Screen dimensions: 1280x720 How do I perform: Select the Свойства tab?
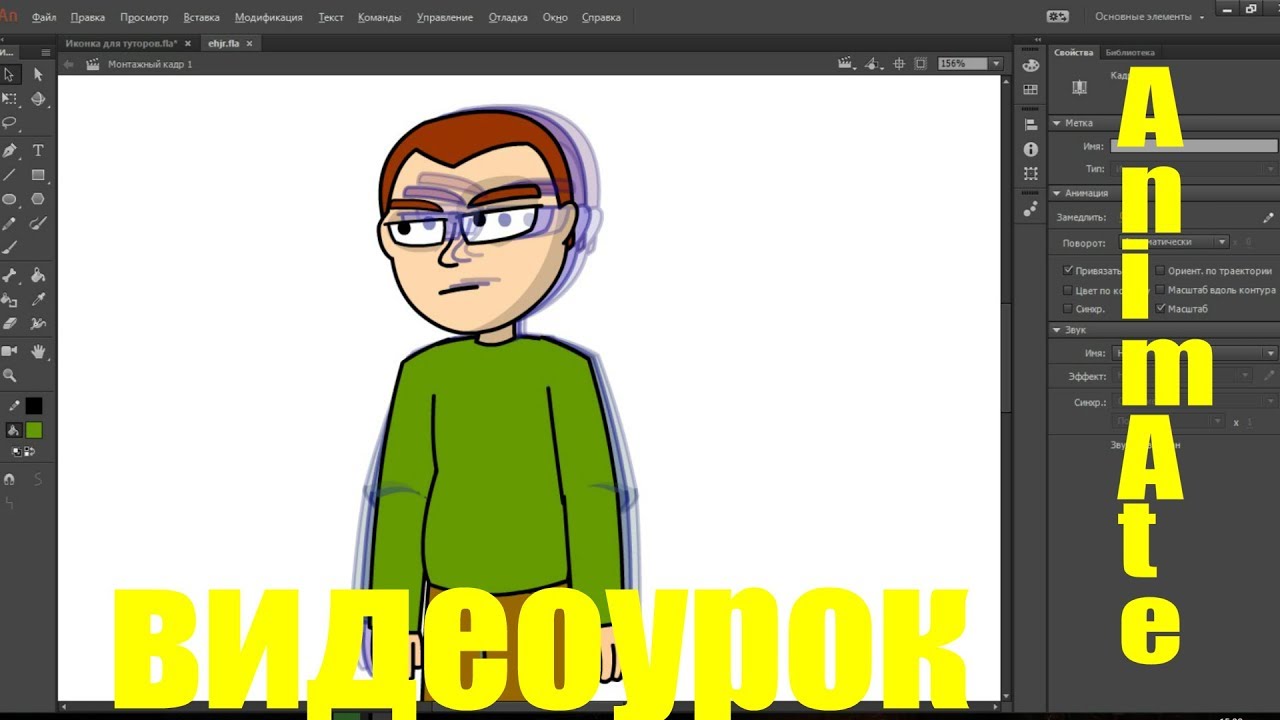coord(1073,52)
